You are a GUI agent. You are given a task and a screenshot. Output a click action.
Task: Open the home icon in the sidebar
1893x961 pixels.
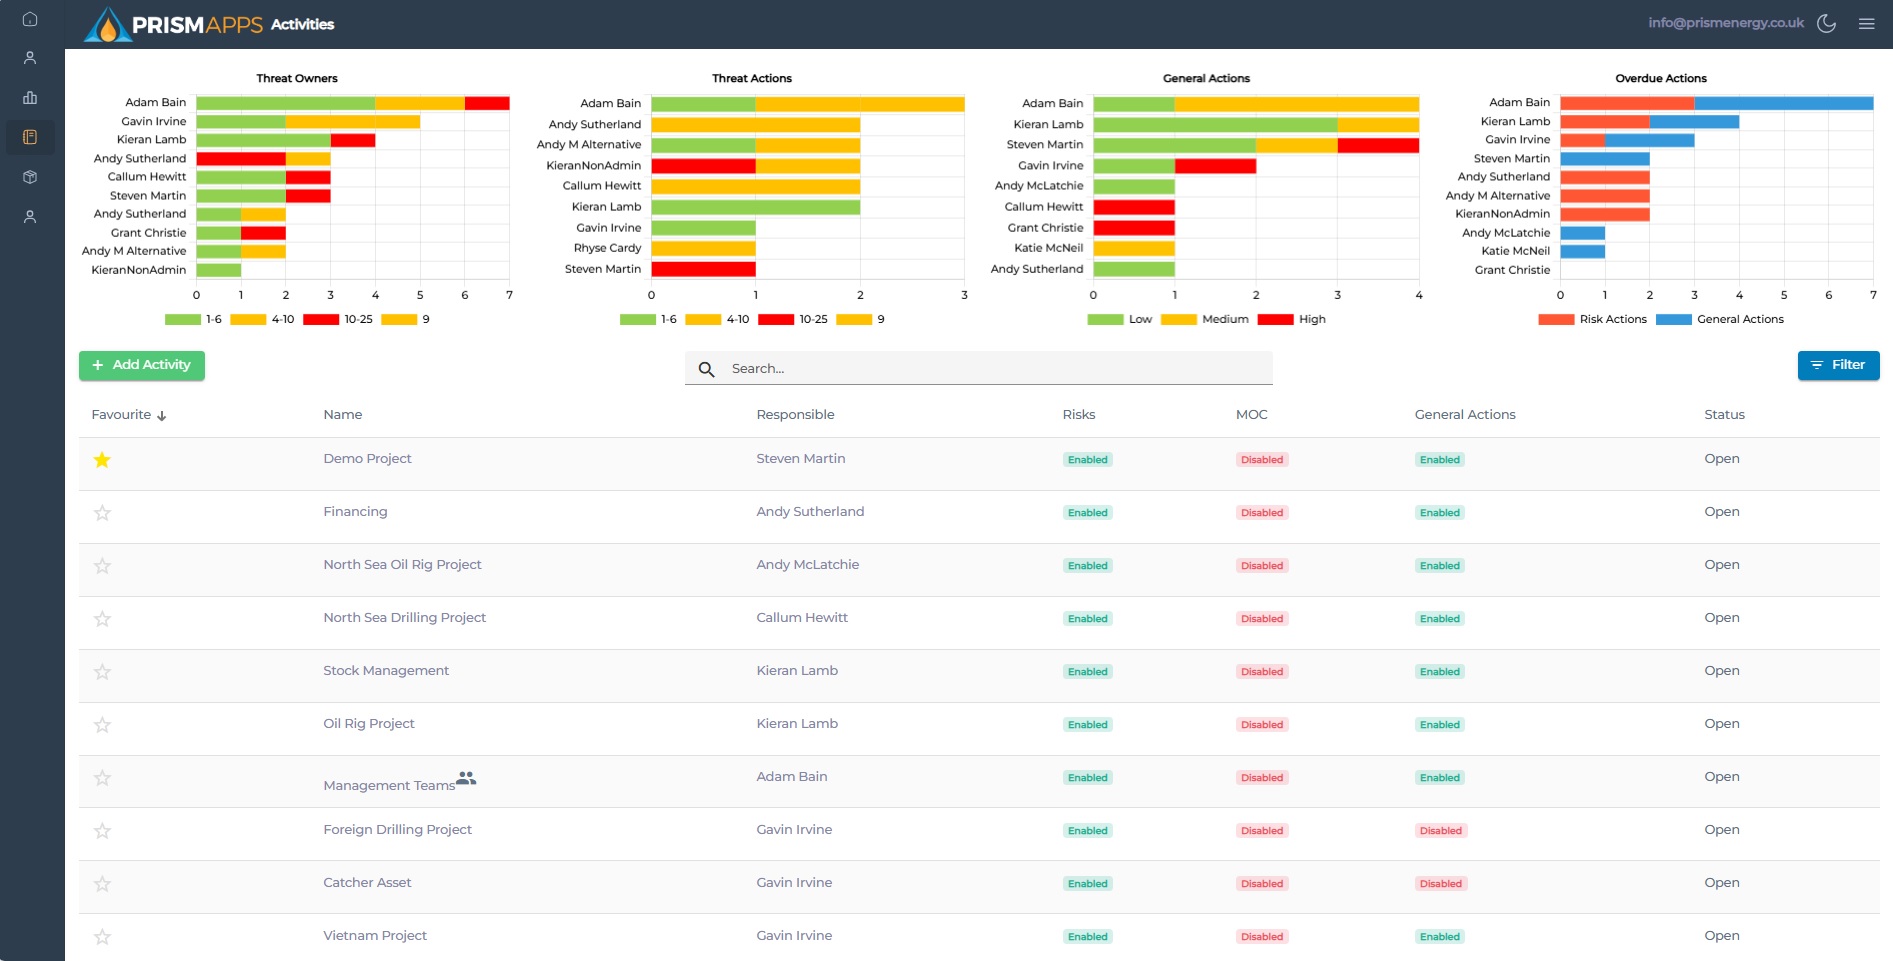(x=30, y=19)
